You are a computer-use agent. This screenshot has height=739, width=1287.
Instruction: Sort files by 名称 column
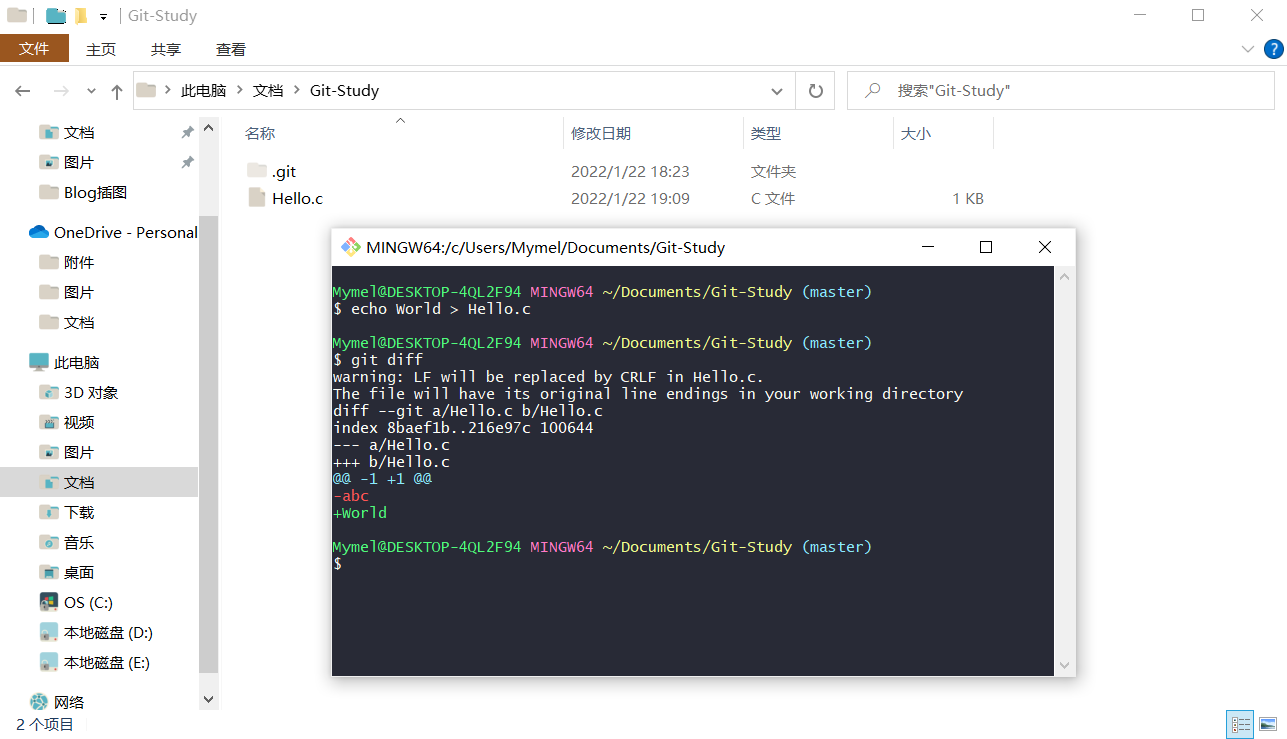tap(260, 133)
